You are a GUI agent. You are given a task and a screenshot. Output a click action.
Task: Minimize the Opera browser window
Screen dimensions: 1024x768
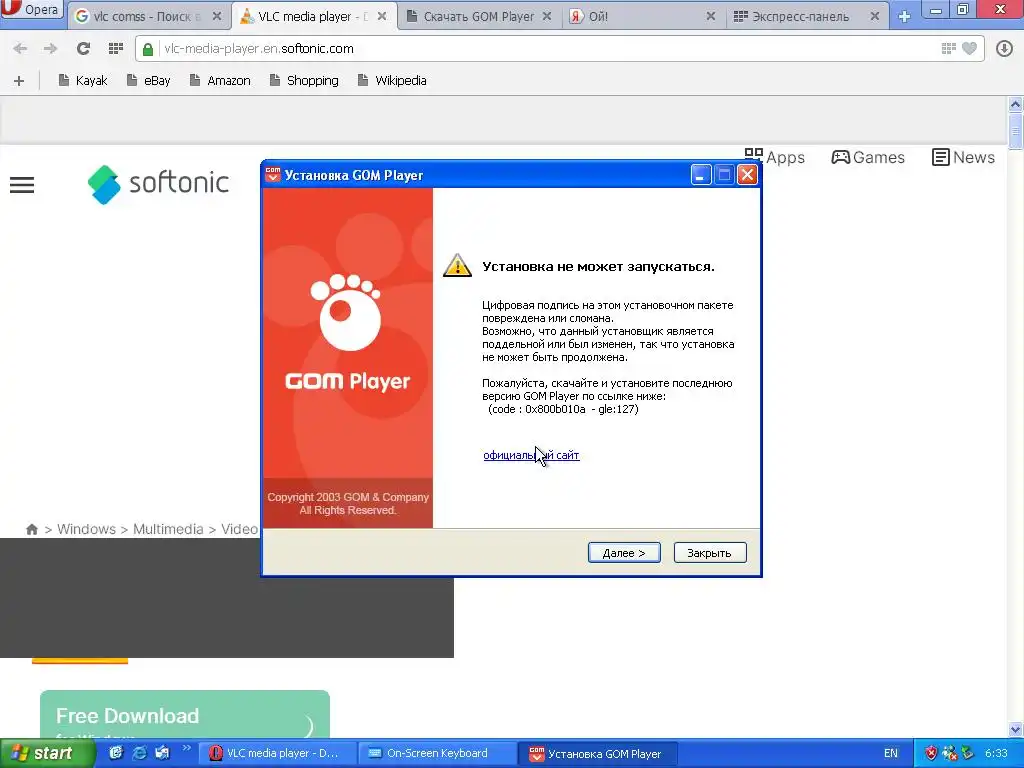[936, 9]
